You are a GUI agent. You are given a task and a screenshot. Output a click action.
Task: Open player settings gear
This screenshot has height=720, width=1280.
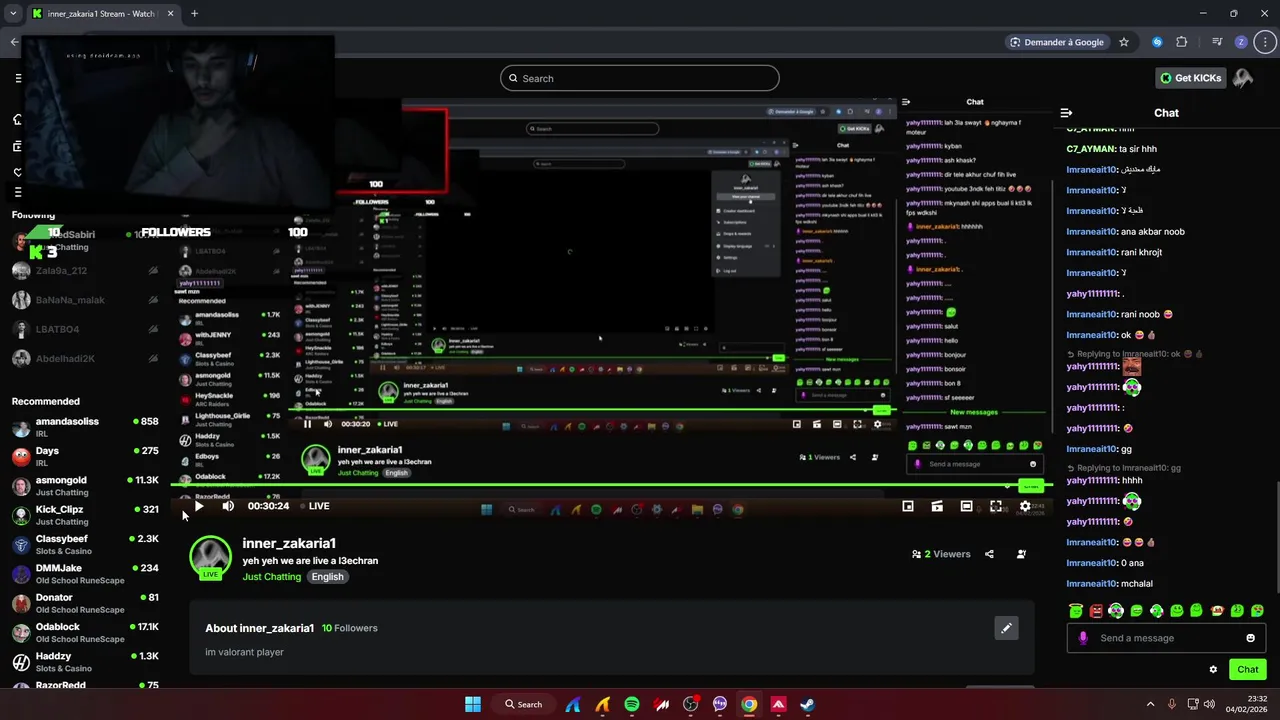click(1025, 506)
